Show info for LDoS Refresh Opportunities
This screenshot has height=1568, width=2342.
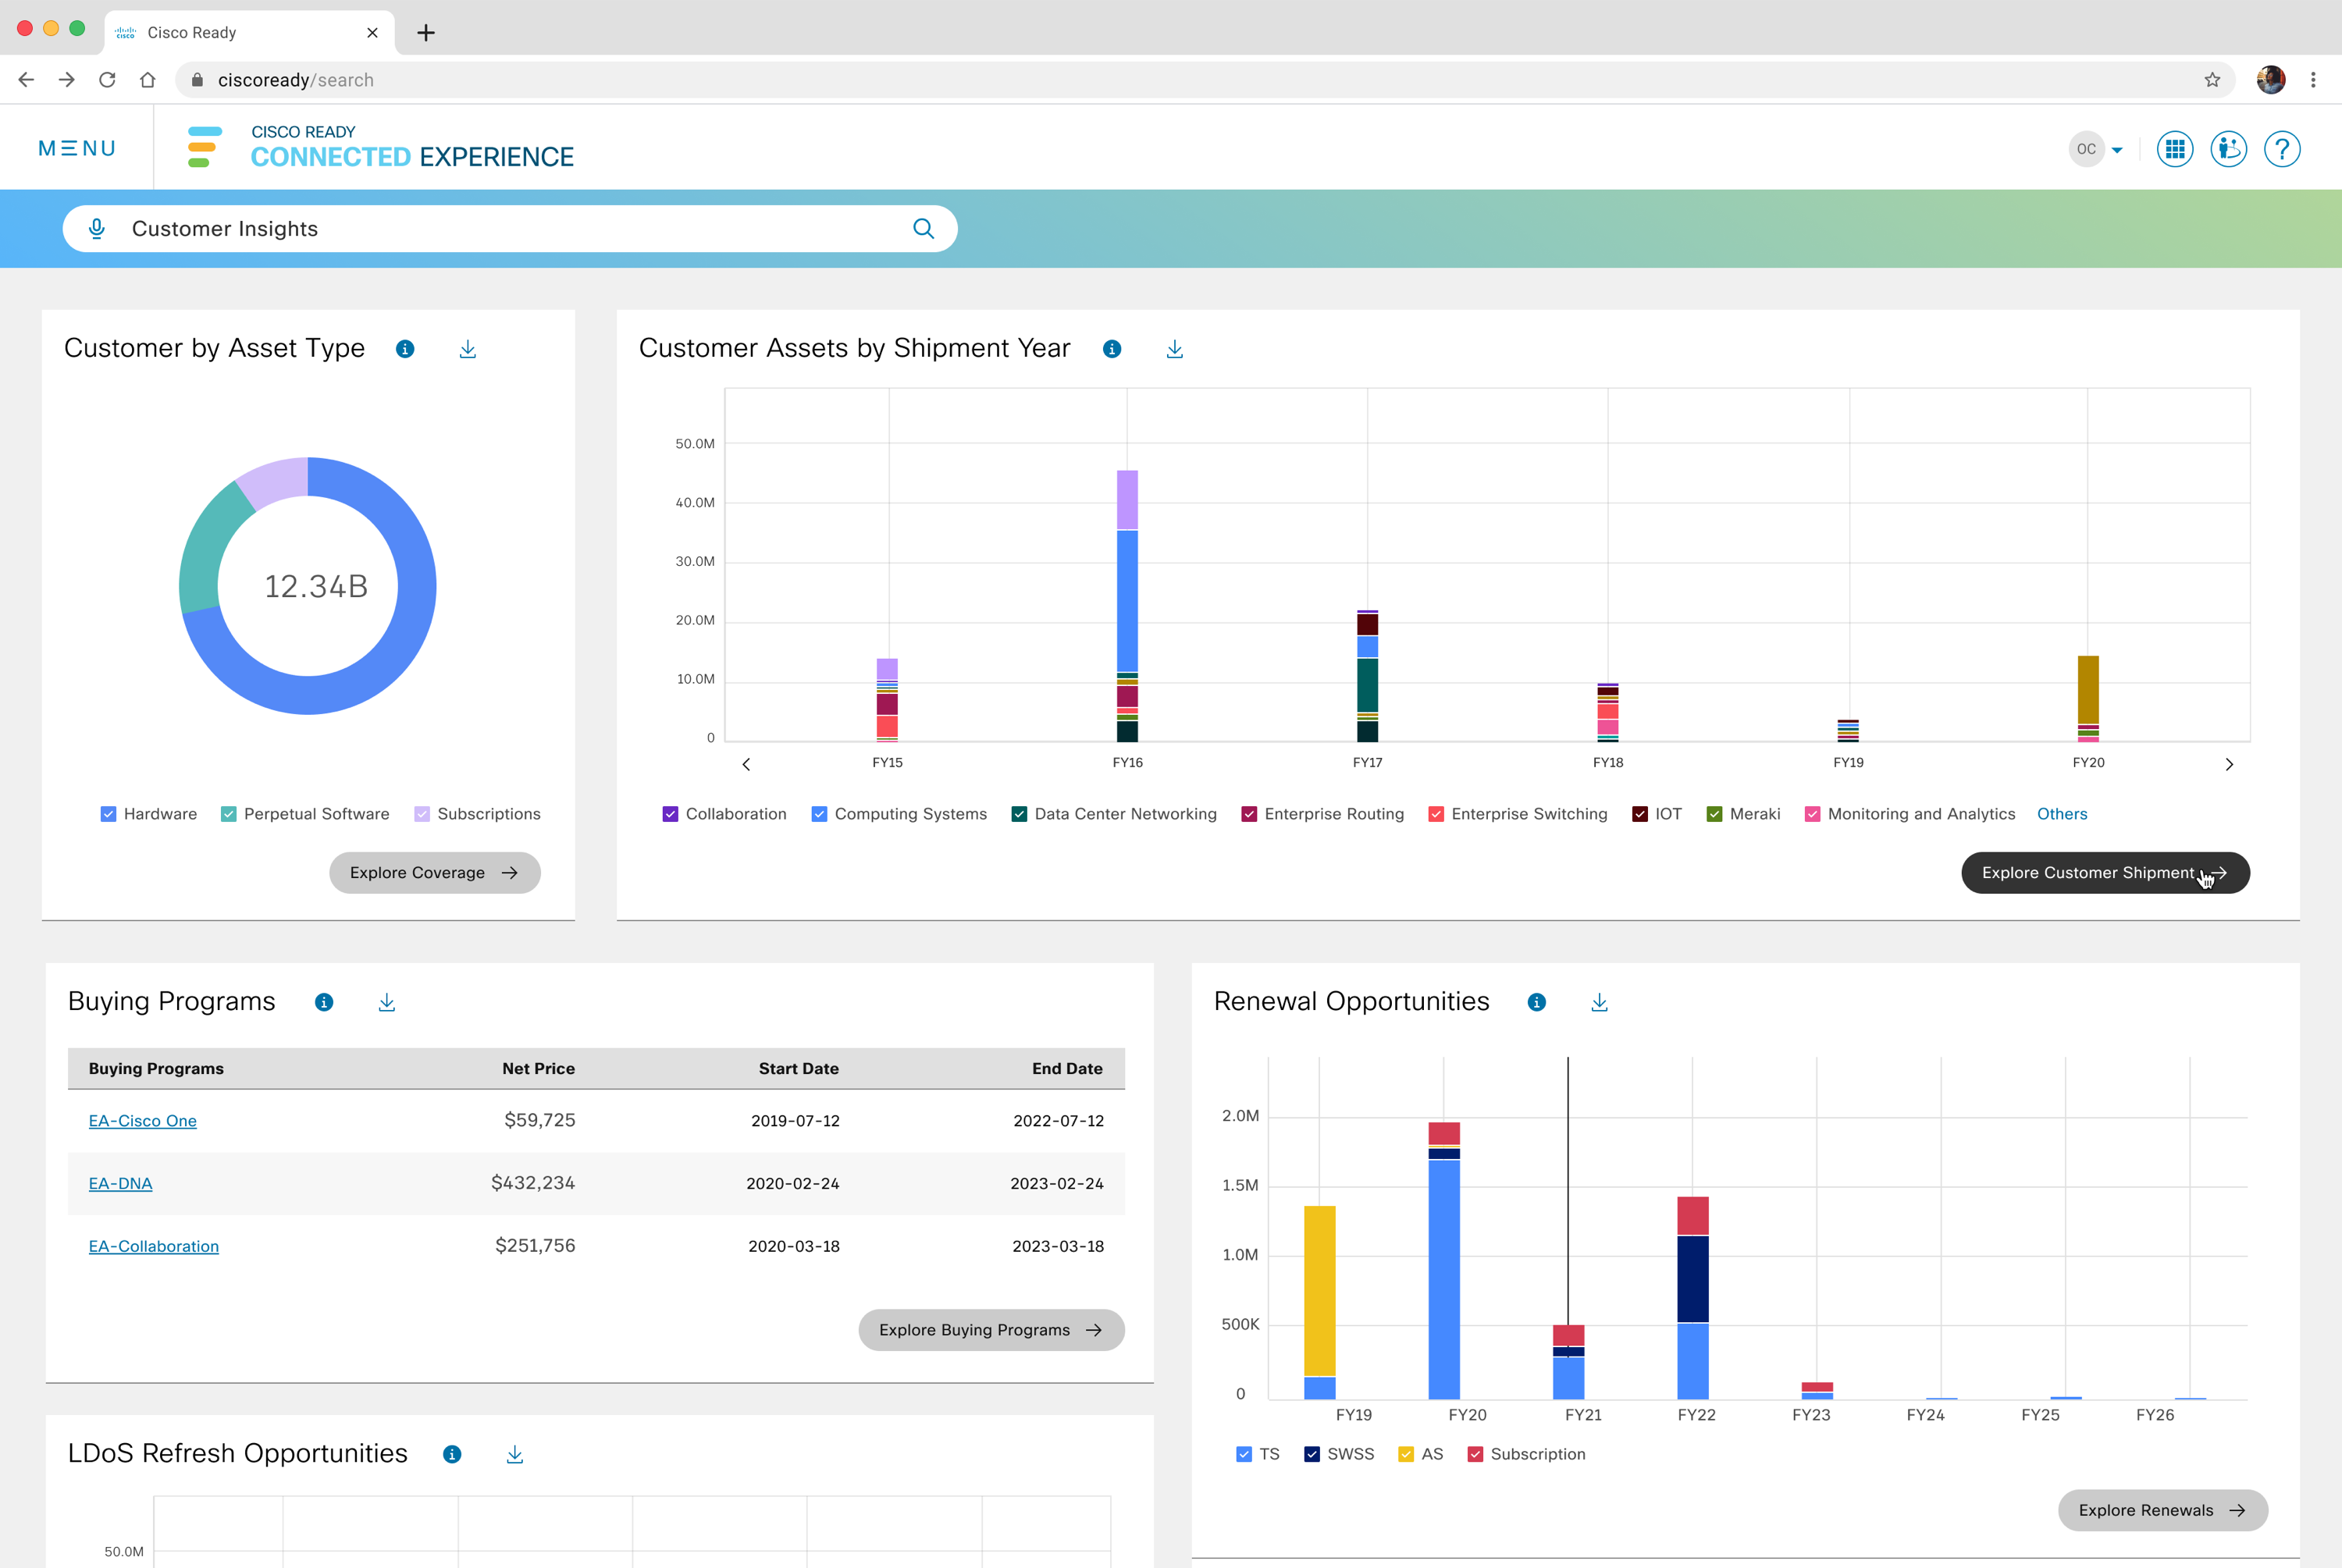452,1454
